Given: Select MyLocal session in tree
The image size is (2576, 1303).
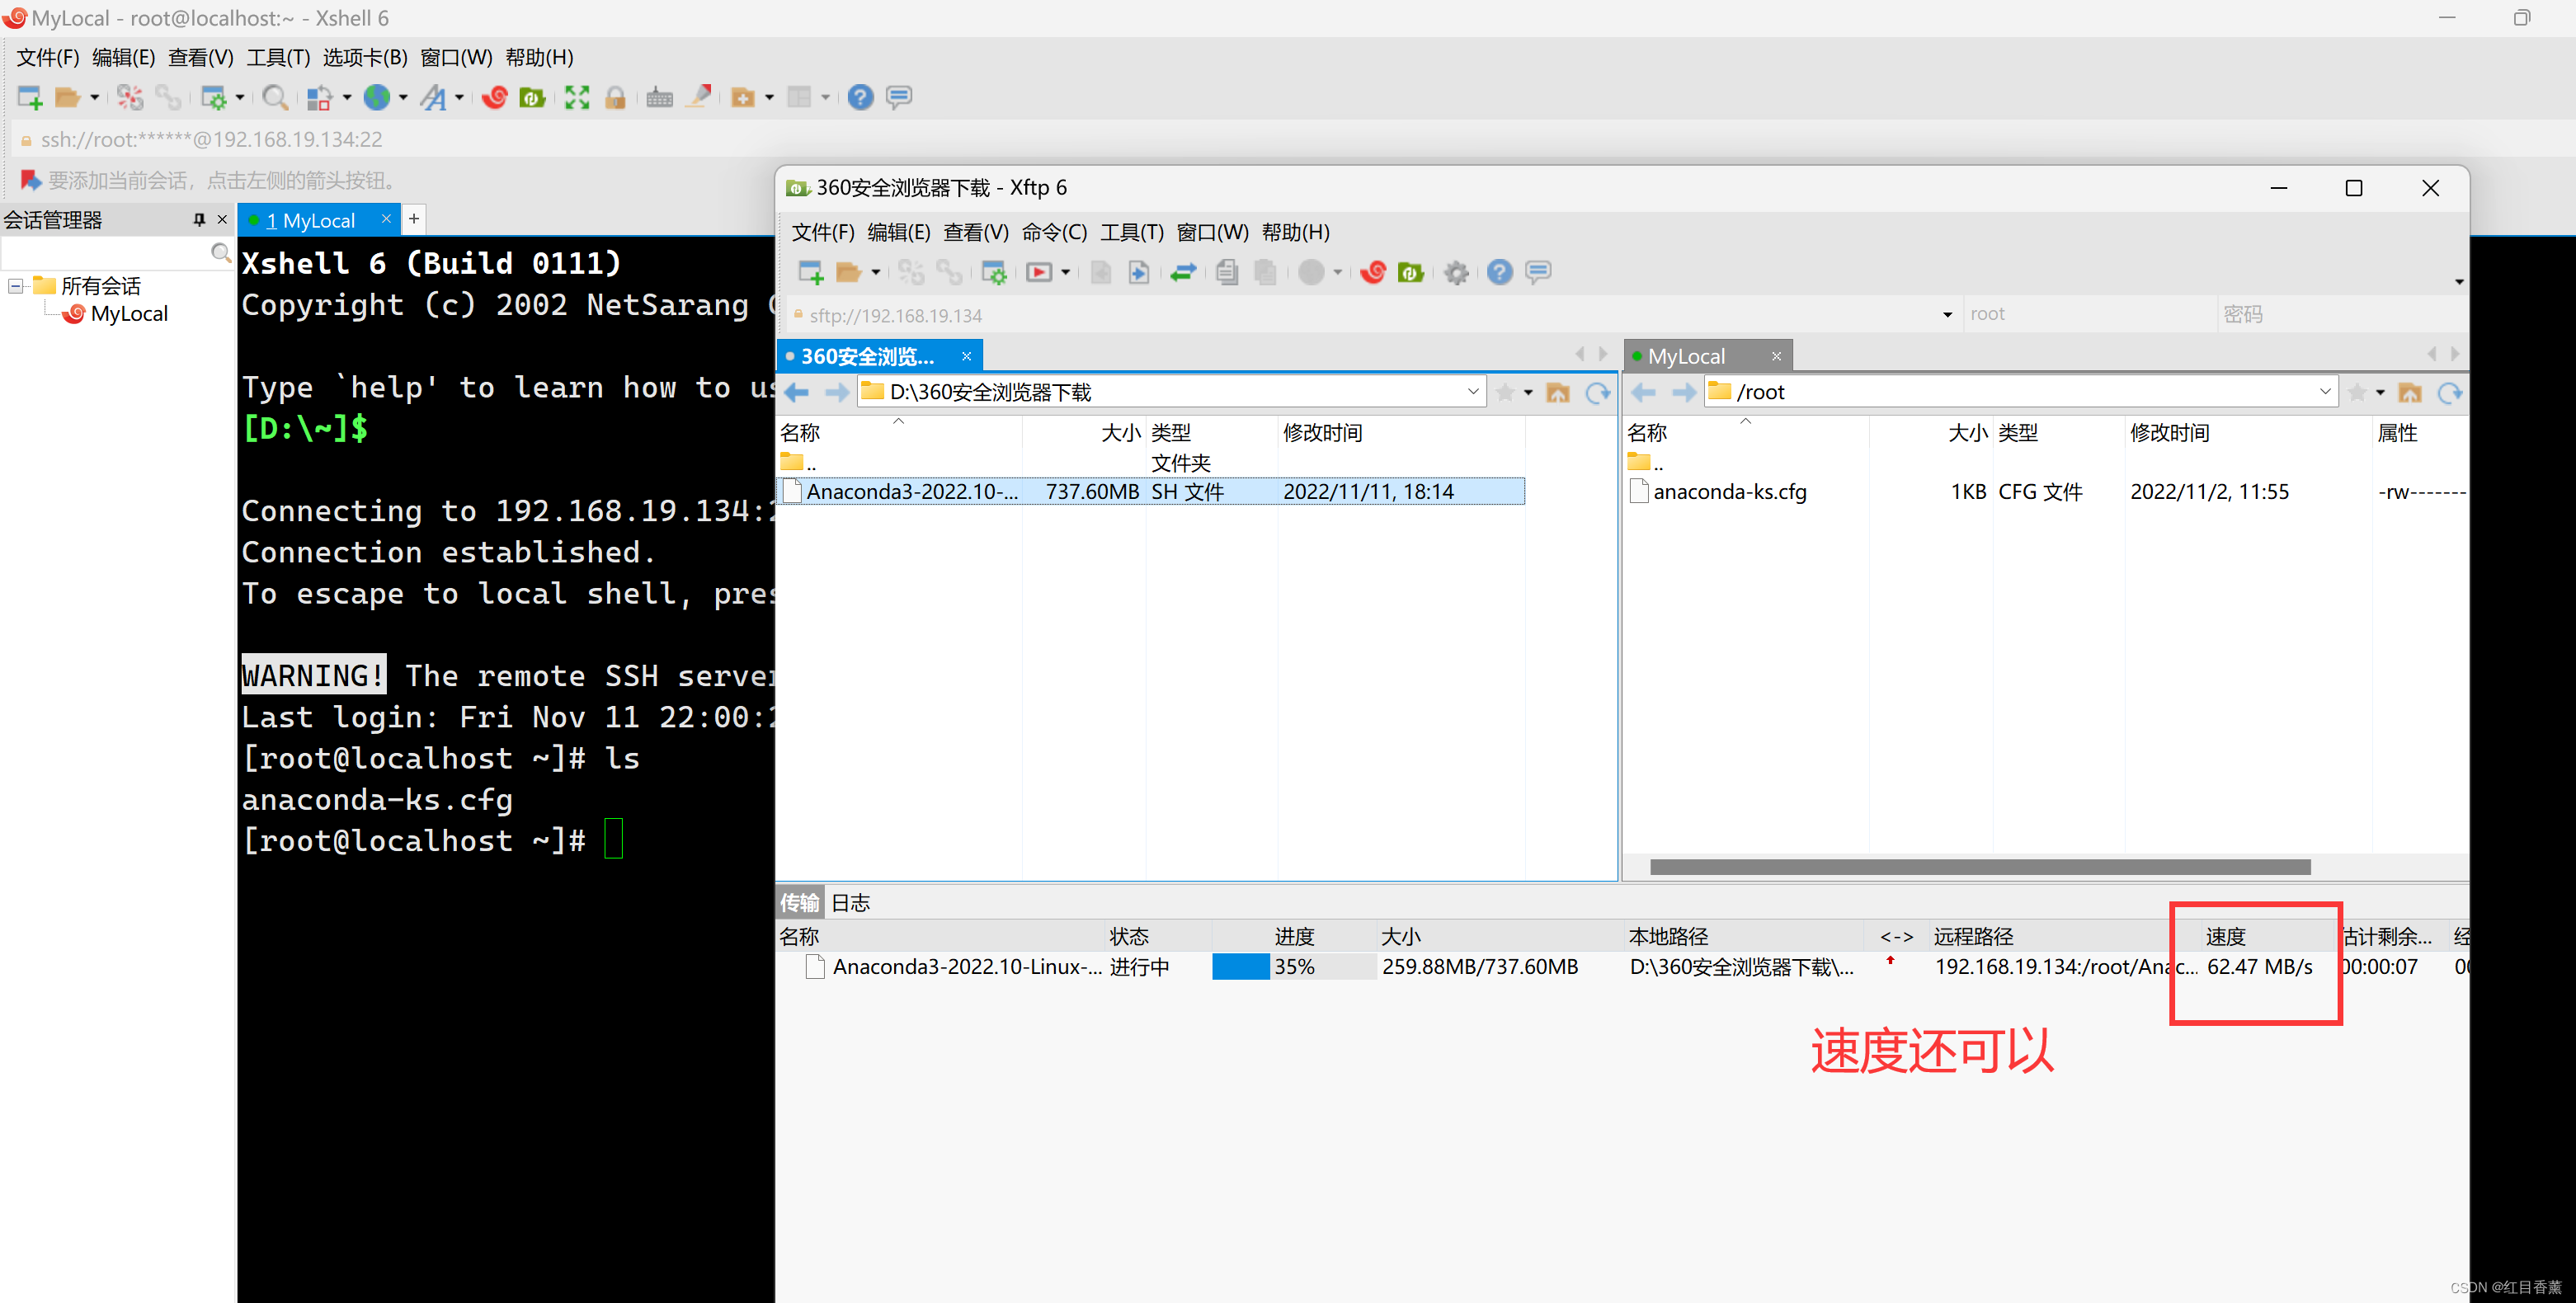Looking at the screenshot, I should pos(129,314).
